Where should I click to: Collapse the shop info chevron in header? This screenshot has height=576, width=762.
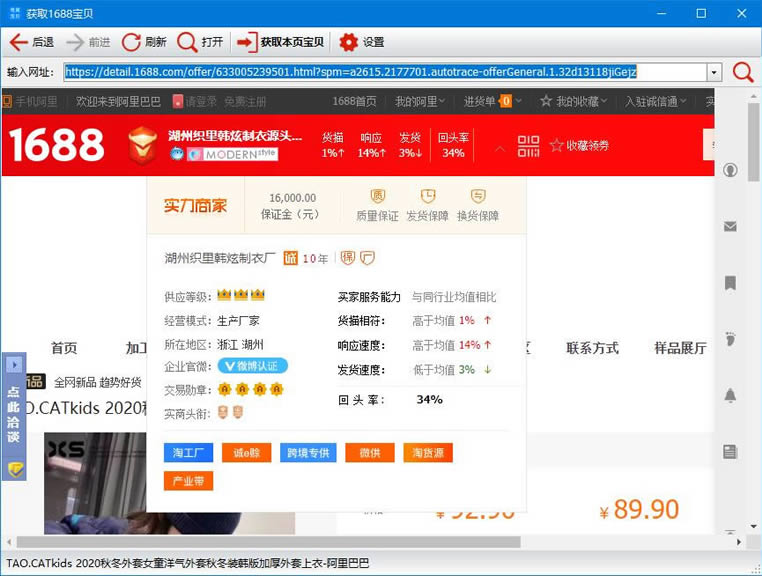pyautogui.click(x=500, y=147)
